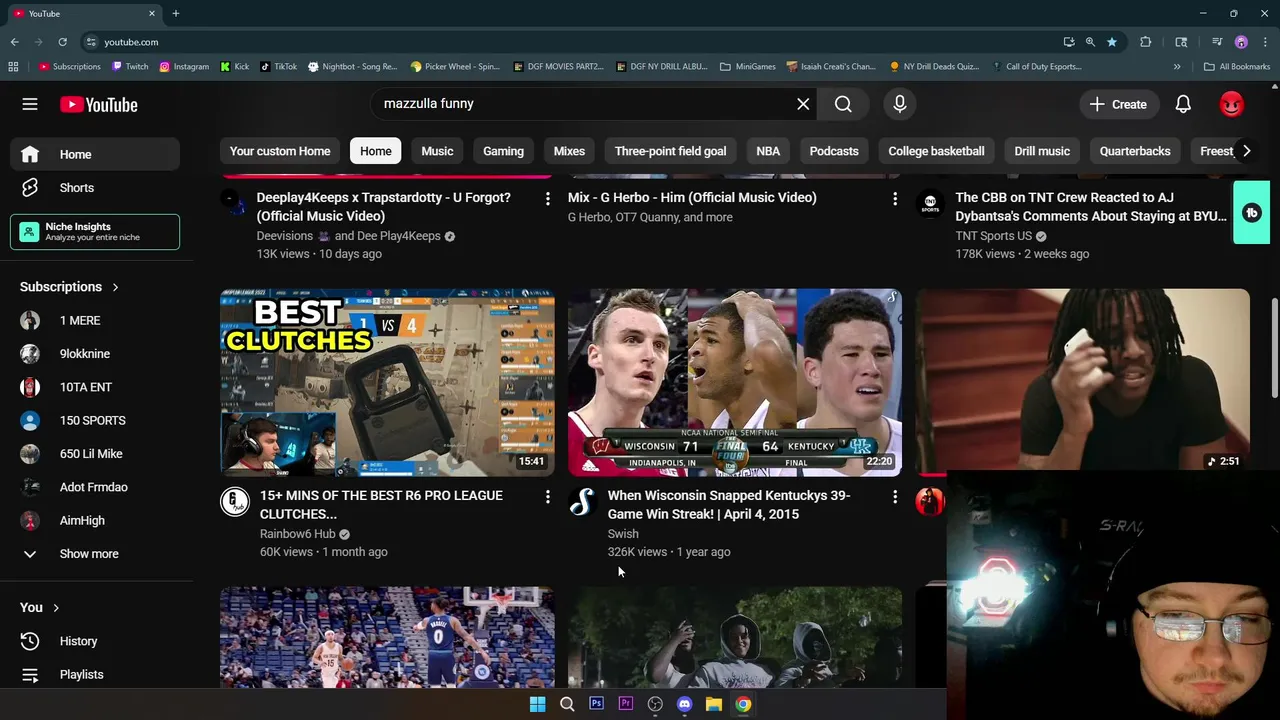1280x720 pixels.
Task: Click the Create button
Action: 1118,104
